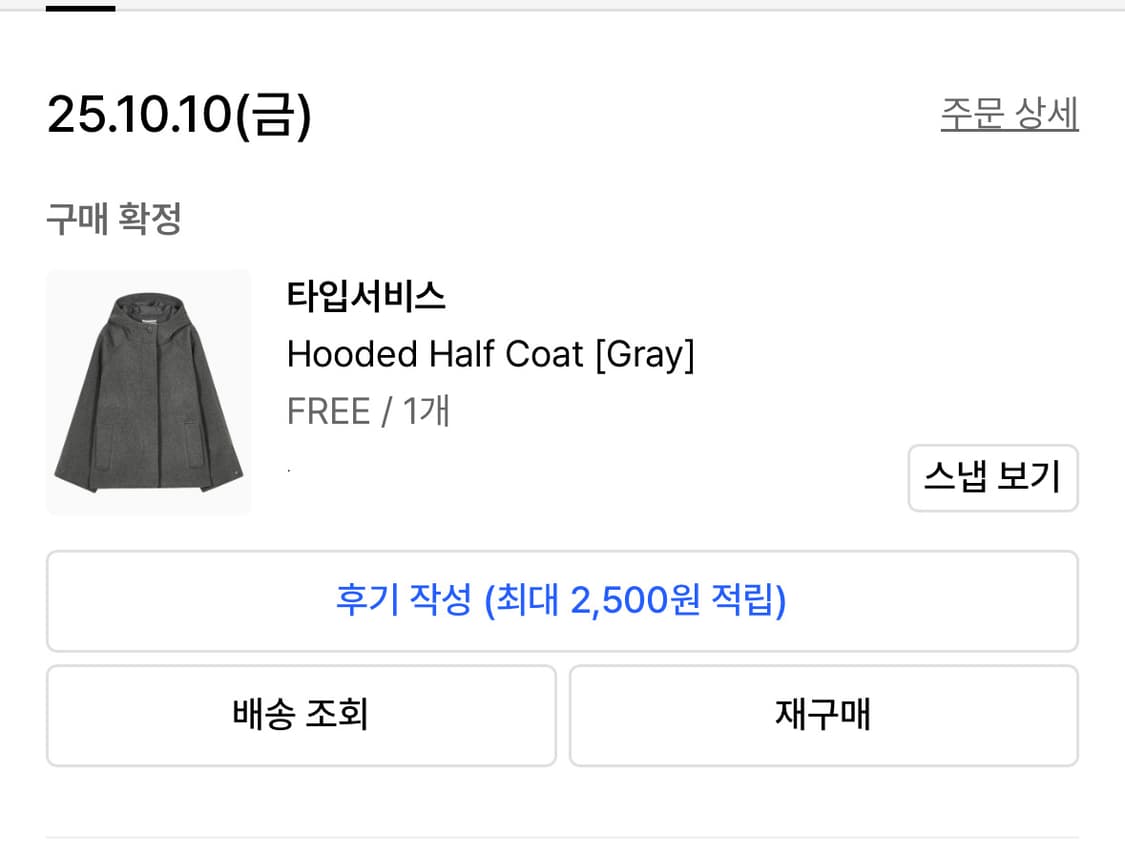This screenshot has height=859, width=1125.
Task: Write a review via 후기 작성 button
Action: pyautogui.click(x=561, y=601)
